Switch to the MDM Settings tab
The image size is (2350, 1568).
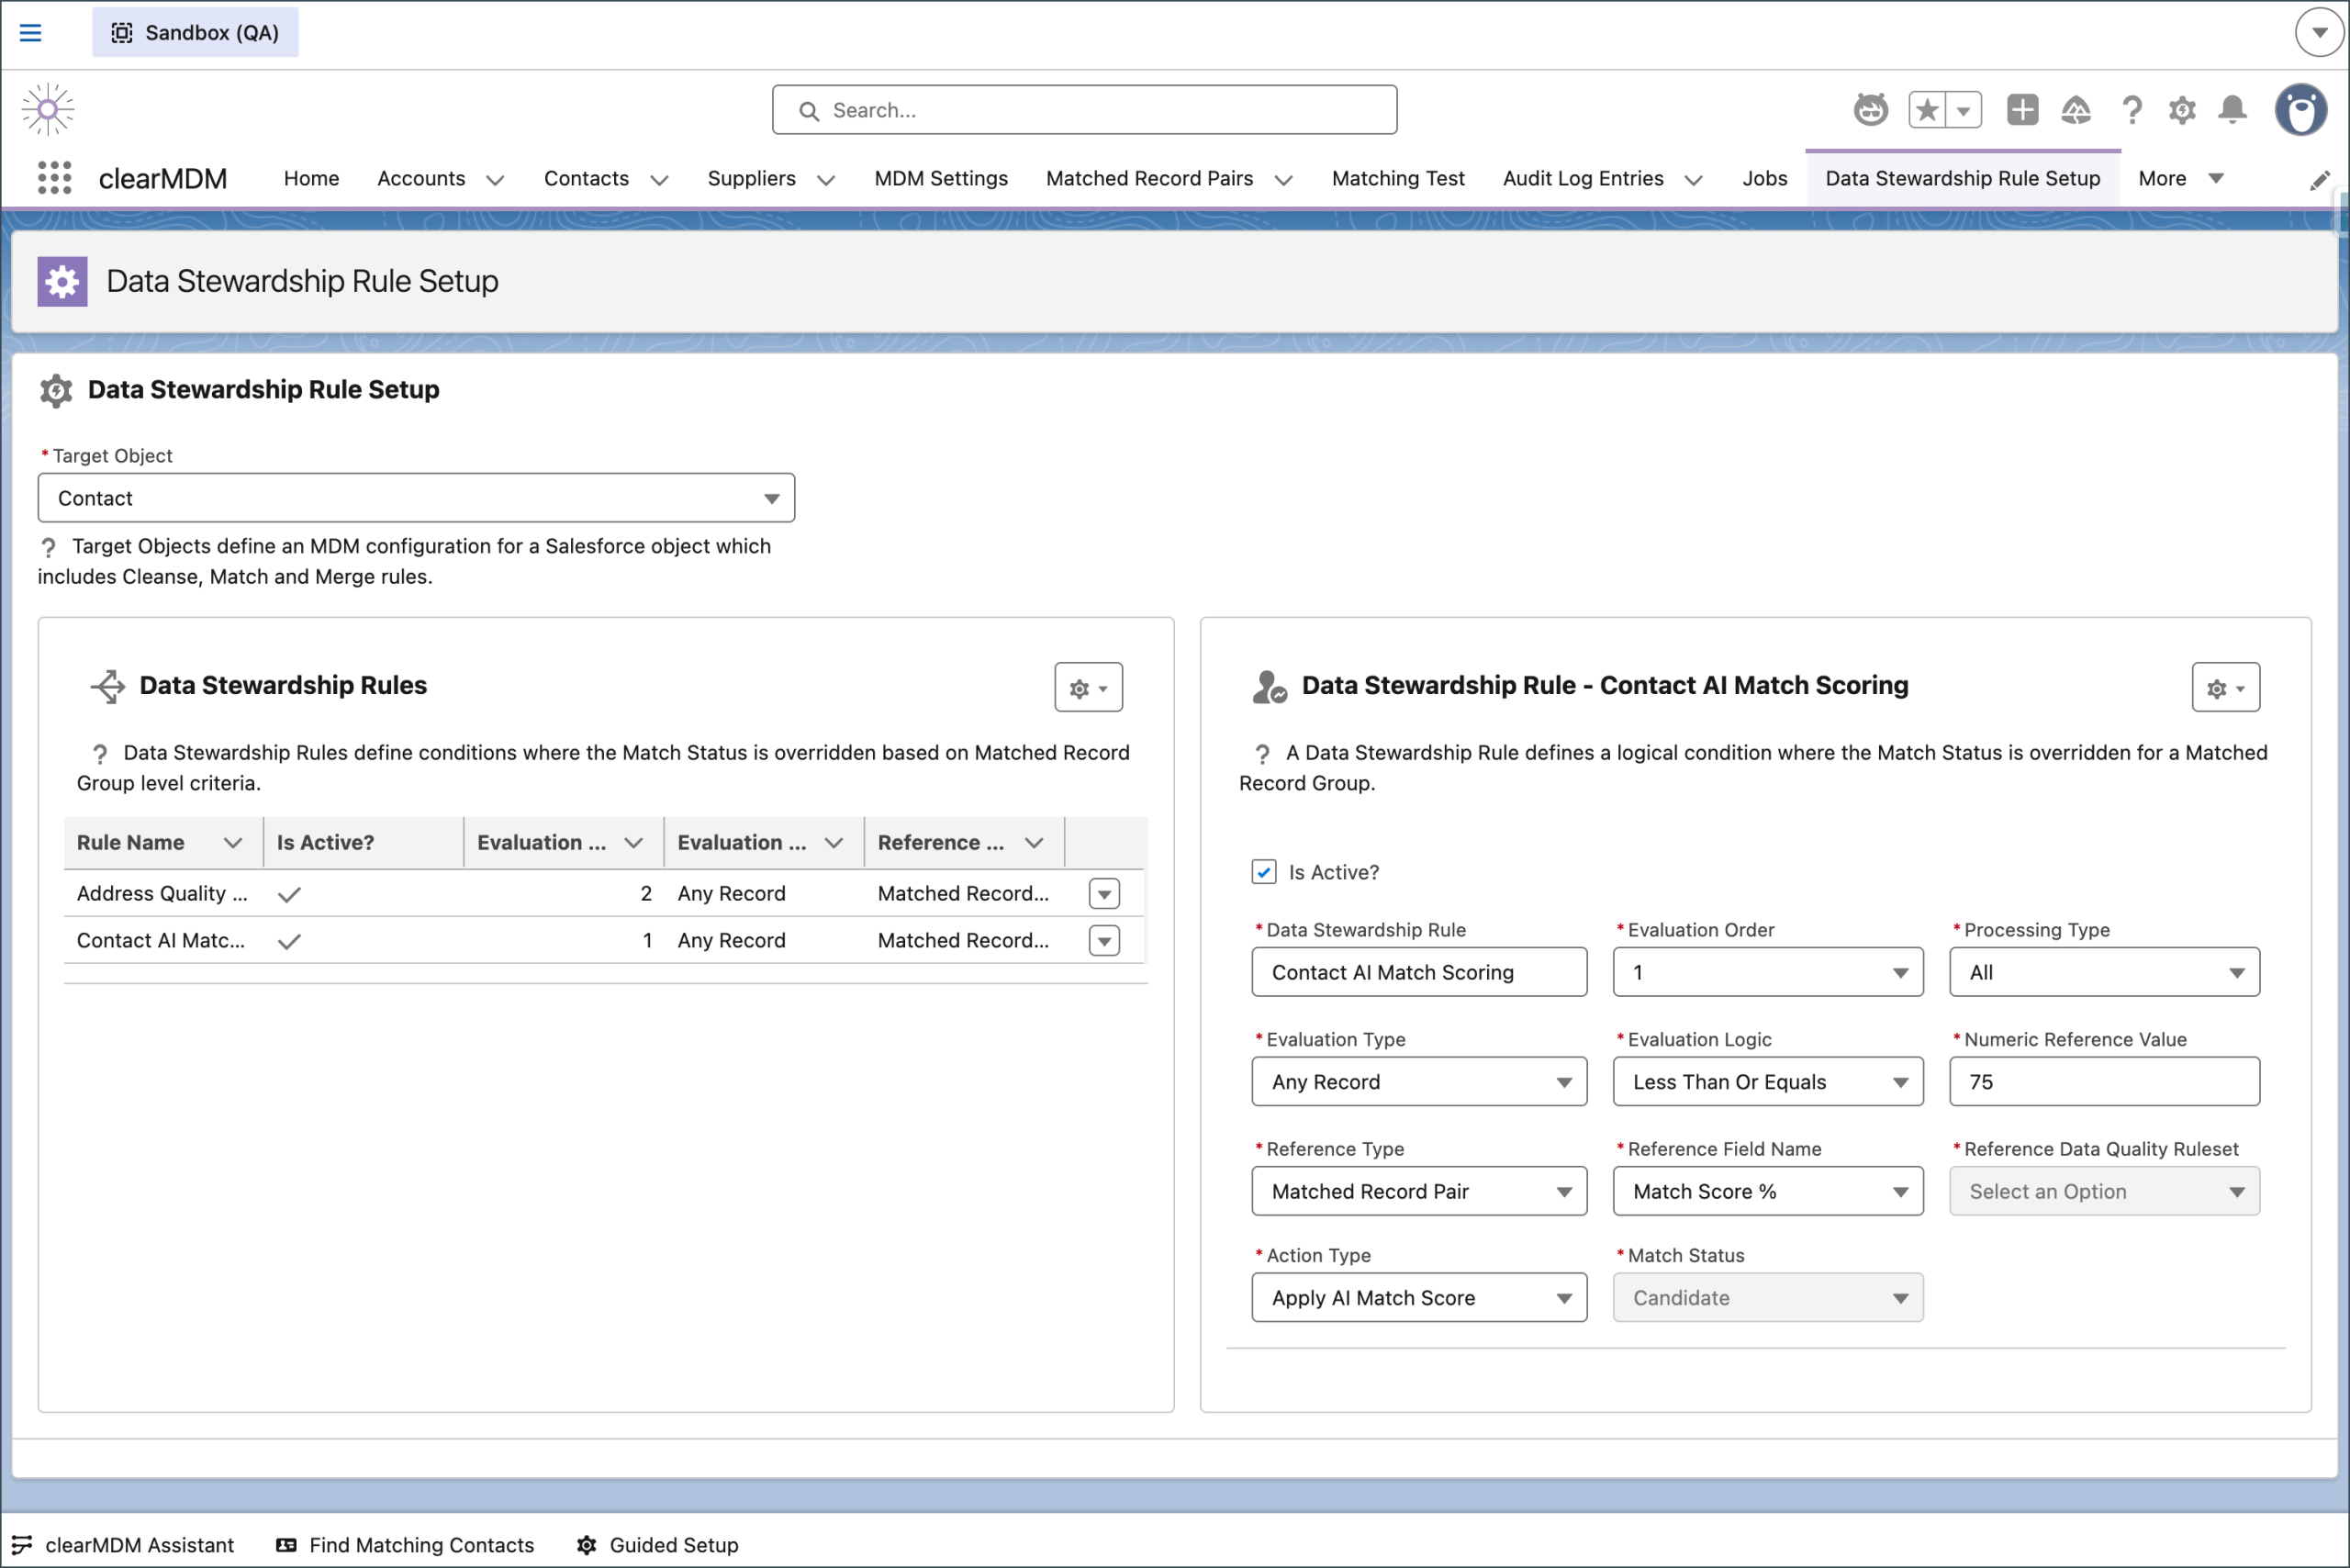click(940, 178)
